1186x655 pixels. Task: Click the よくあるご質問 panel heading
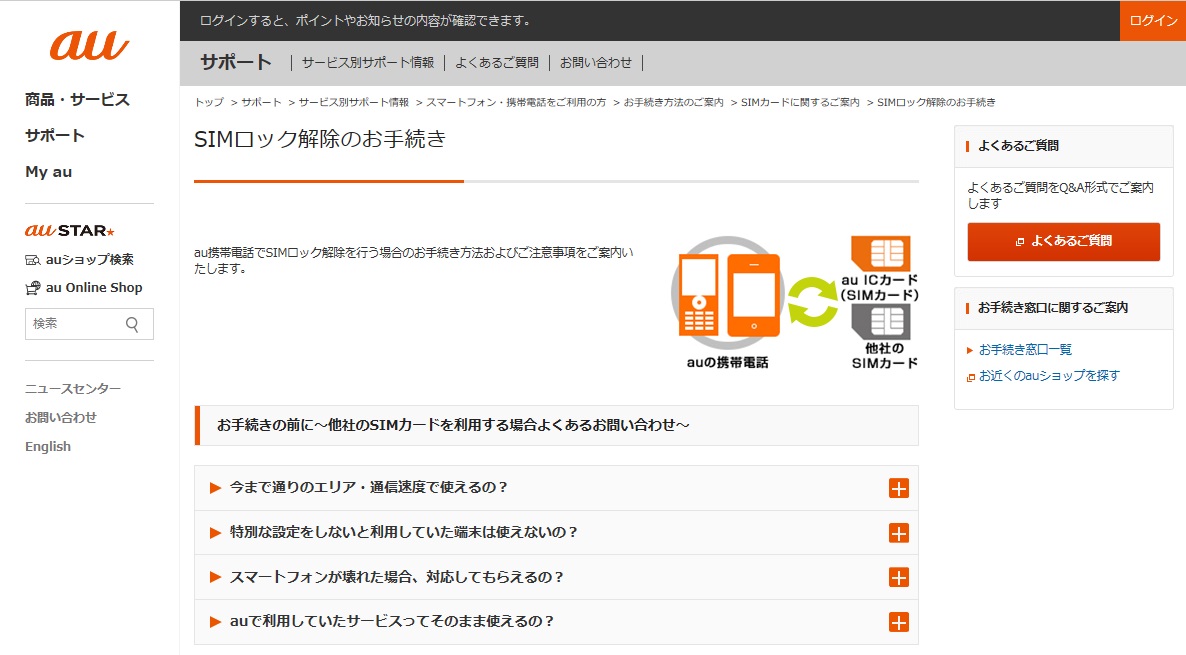click(1018, 146)
